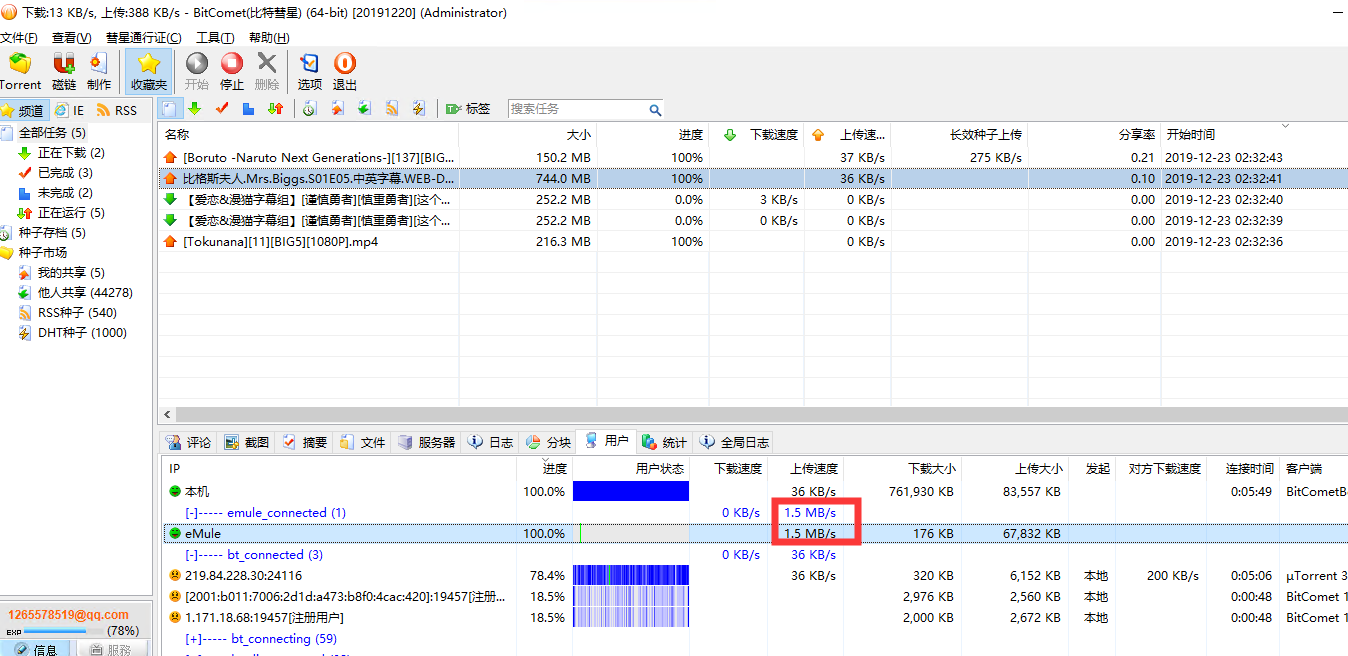Screen dimensions: 1348x656
Task: Select 他人共享 (44278) in sidebar
Action: click(x=85, y=293)
